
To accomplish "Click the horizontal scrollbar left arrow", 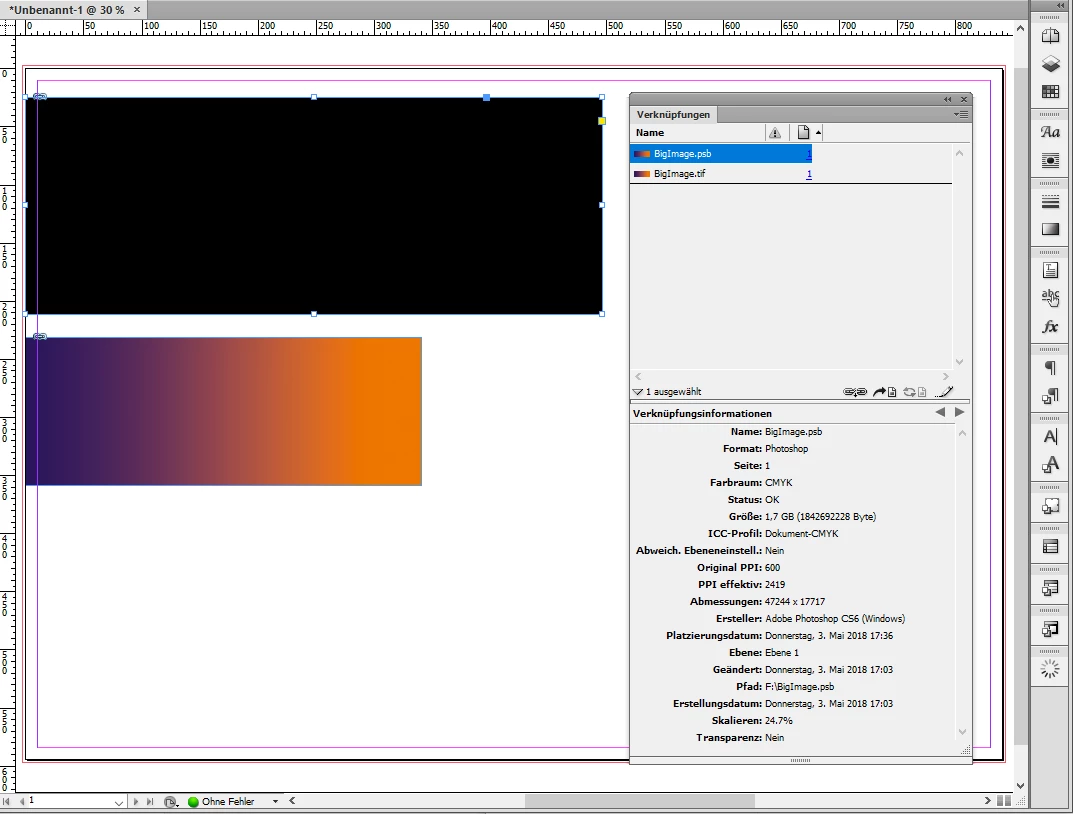I will click(x=292, y=800).
